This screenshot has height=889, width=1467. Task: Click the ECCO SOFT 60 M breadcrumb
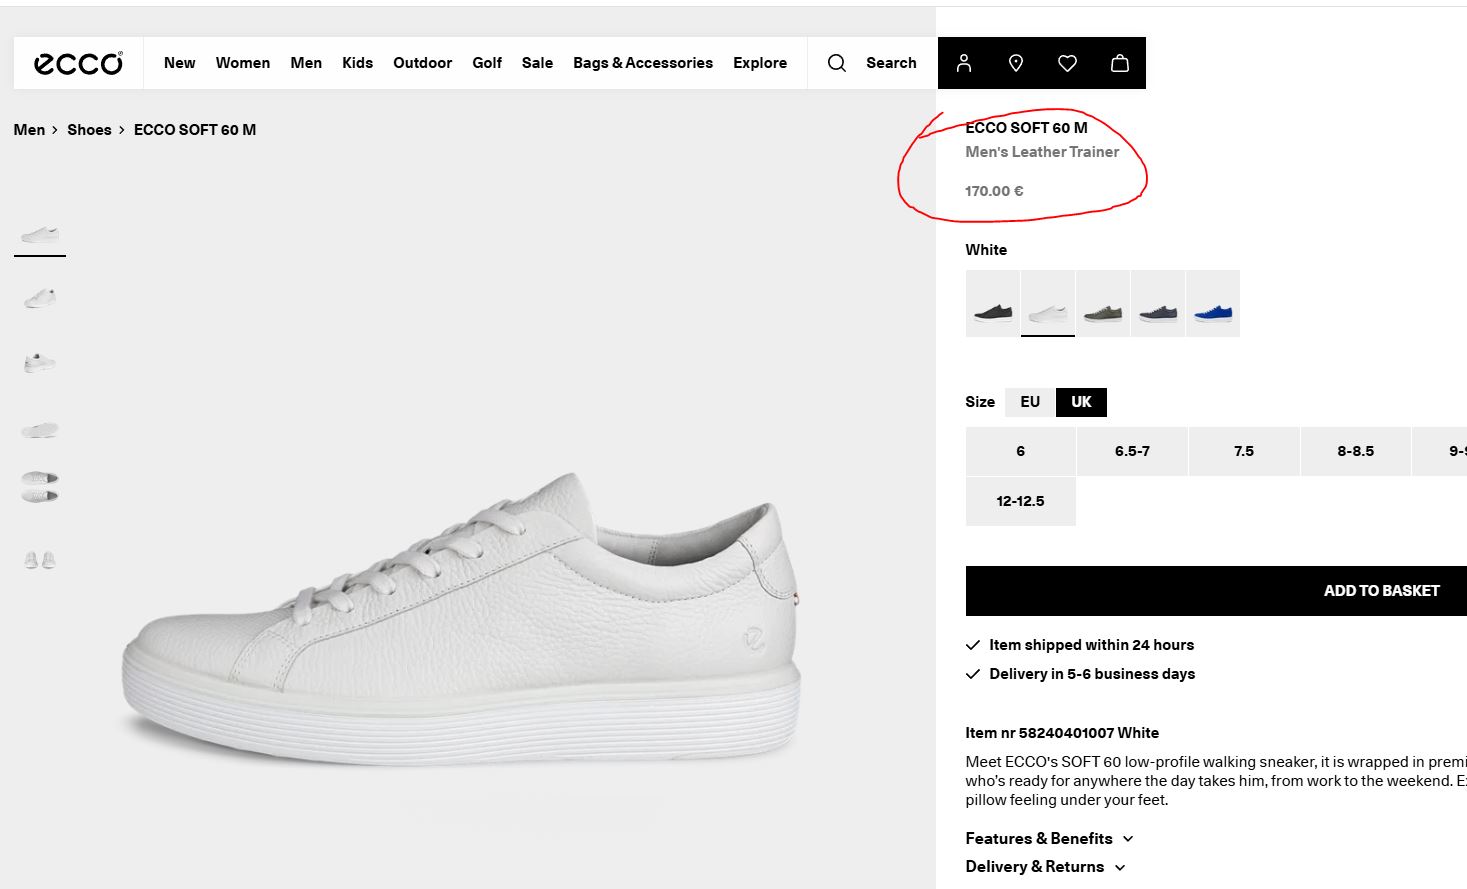[195, 130]
